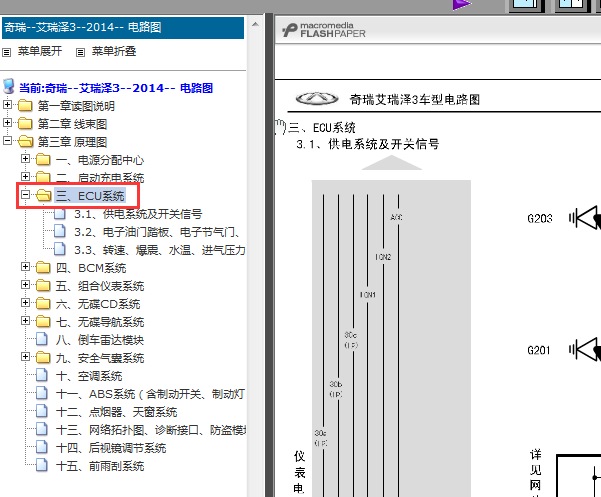Click the purple play arrow icon
The width and height of the screenshot is (601, 497).
(461, 5)
